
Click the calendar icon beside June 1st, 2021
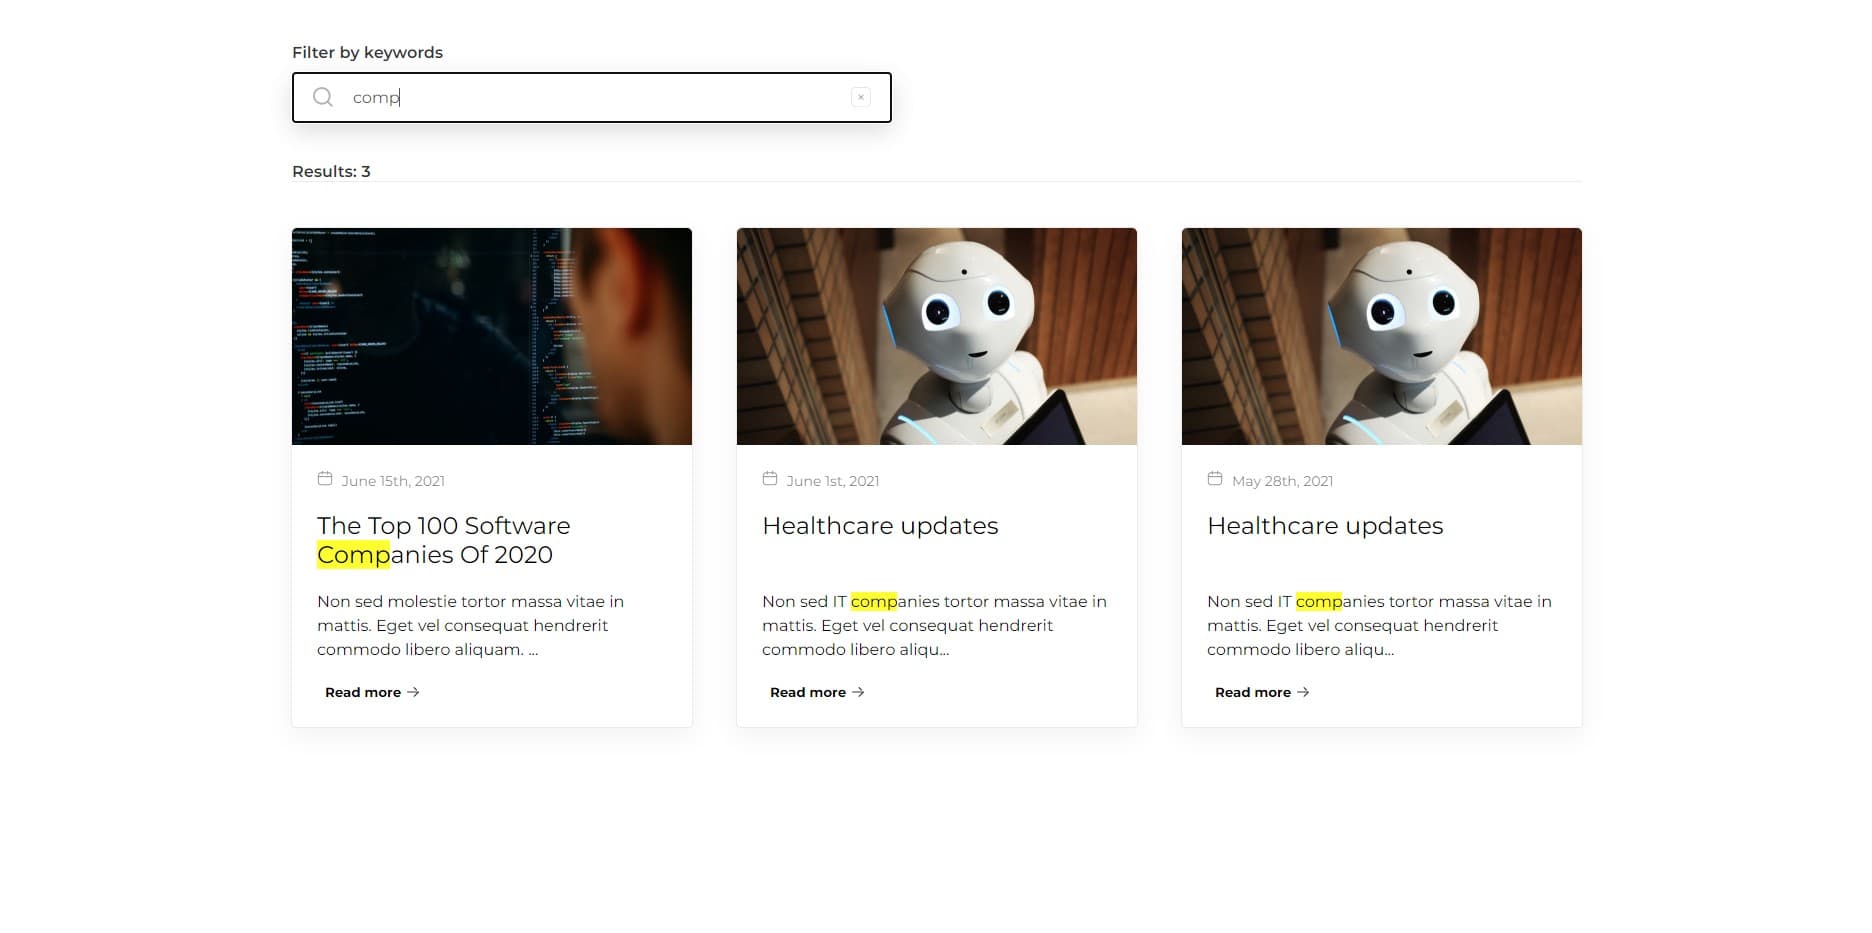(770, 479)
